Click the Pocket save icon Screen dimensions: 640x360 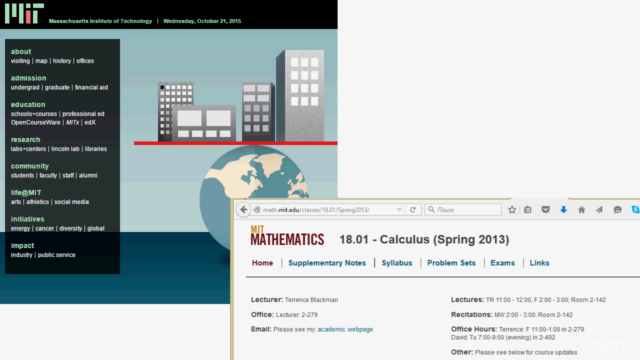546,210
